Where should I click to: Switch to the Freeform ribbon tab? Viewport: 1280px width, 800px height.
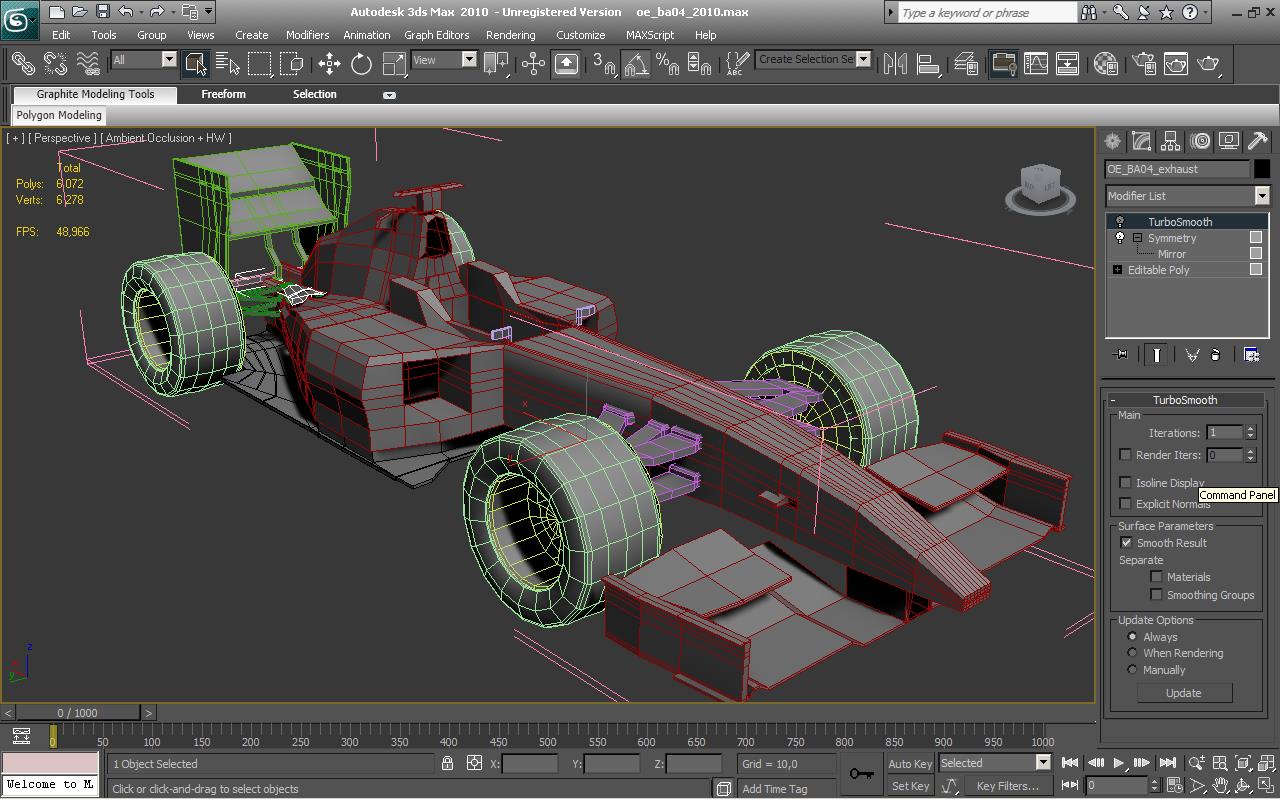223,94
